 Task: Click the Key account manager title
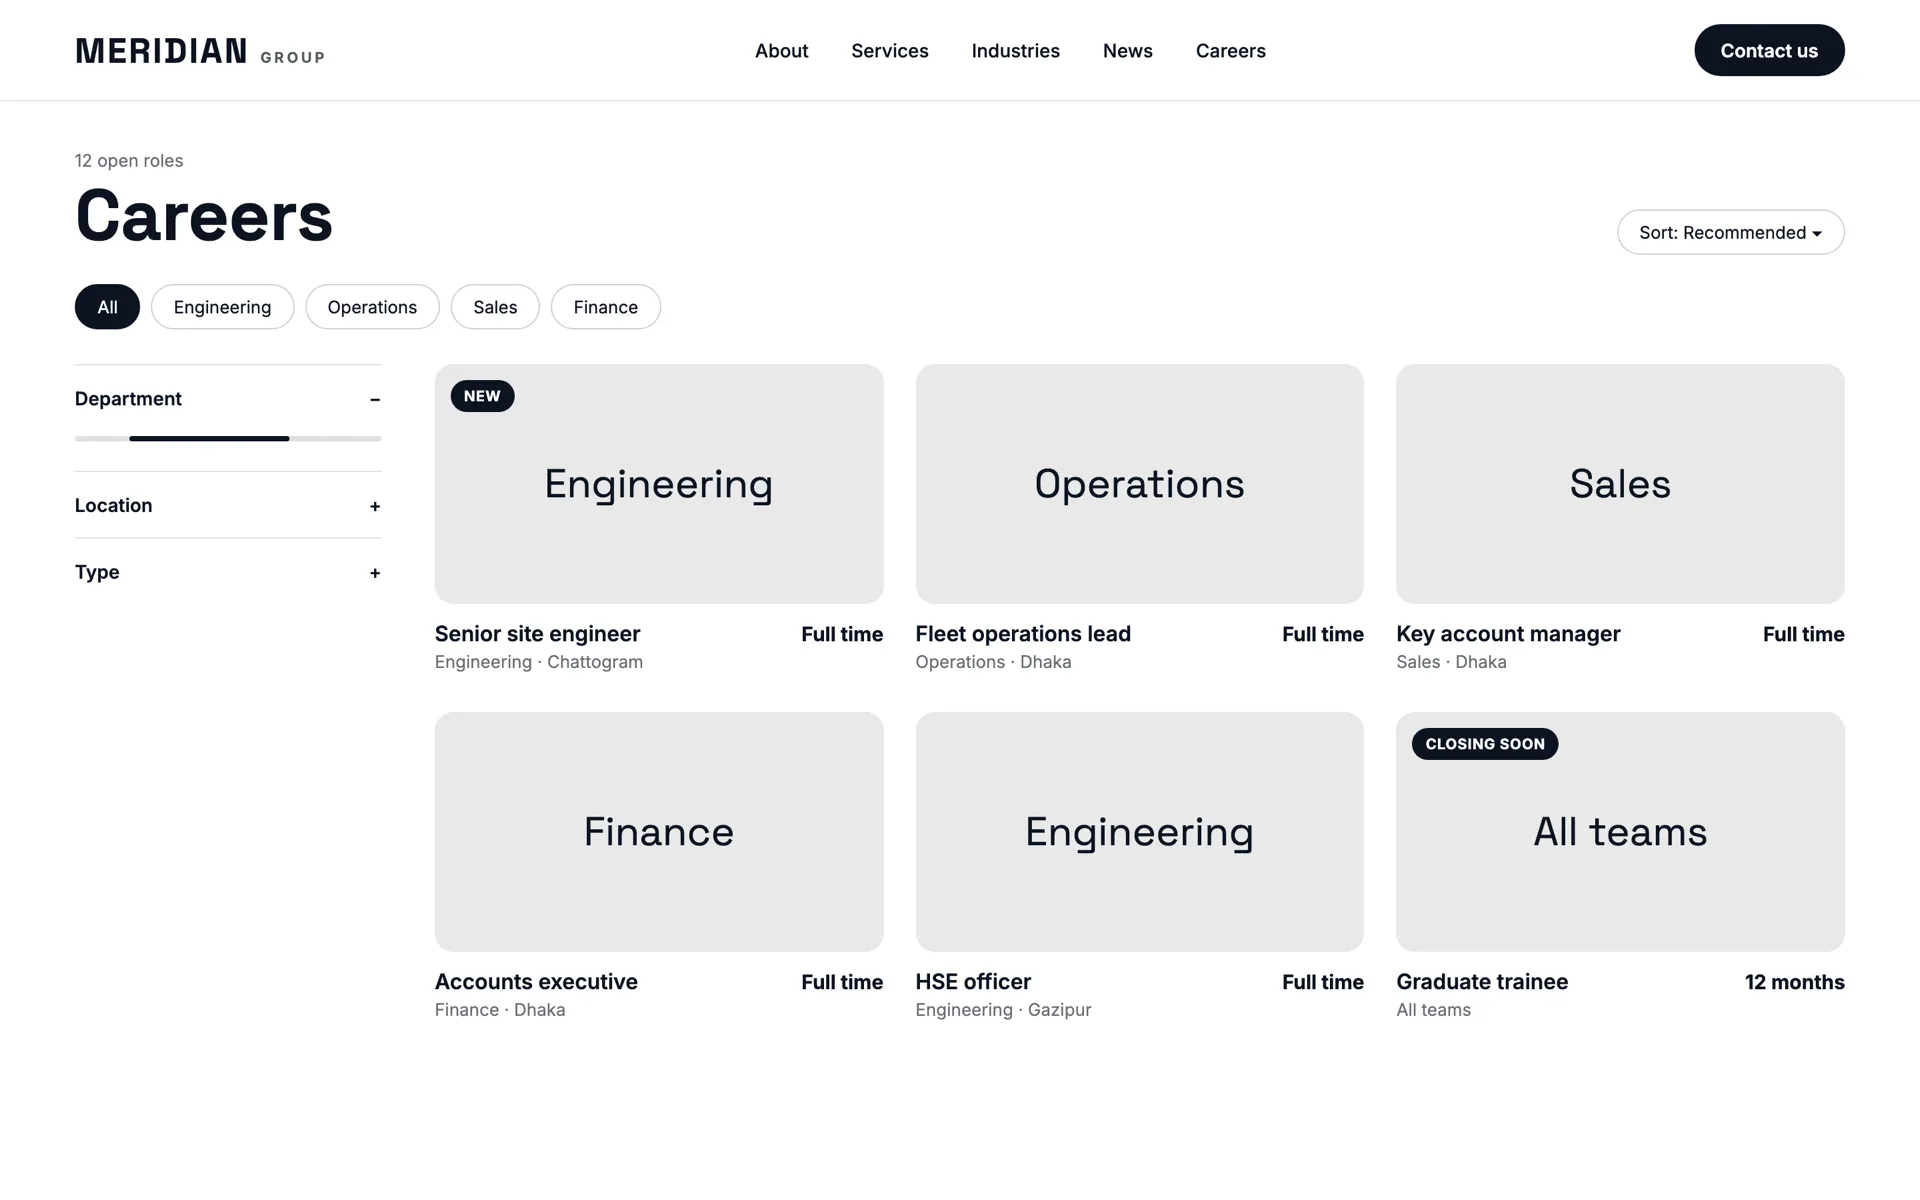[1508, 634]
